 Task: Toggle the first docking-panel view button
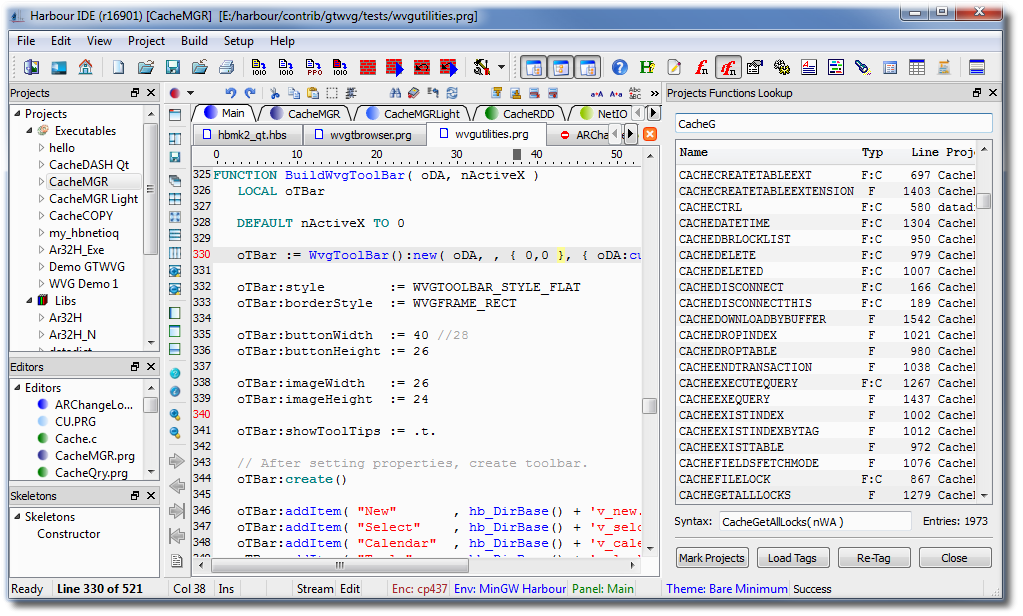(535, 68)
